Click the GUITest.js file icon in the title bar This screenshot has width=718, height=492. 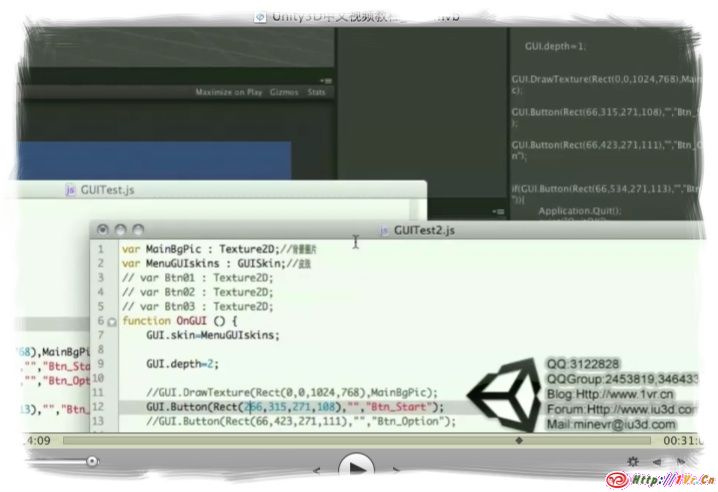coord(70,189)
